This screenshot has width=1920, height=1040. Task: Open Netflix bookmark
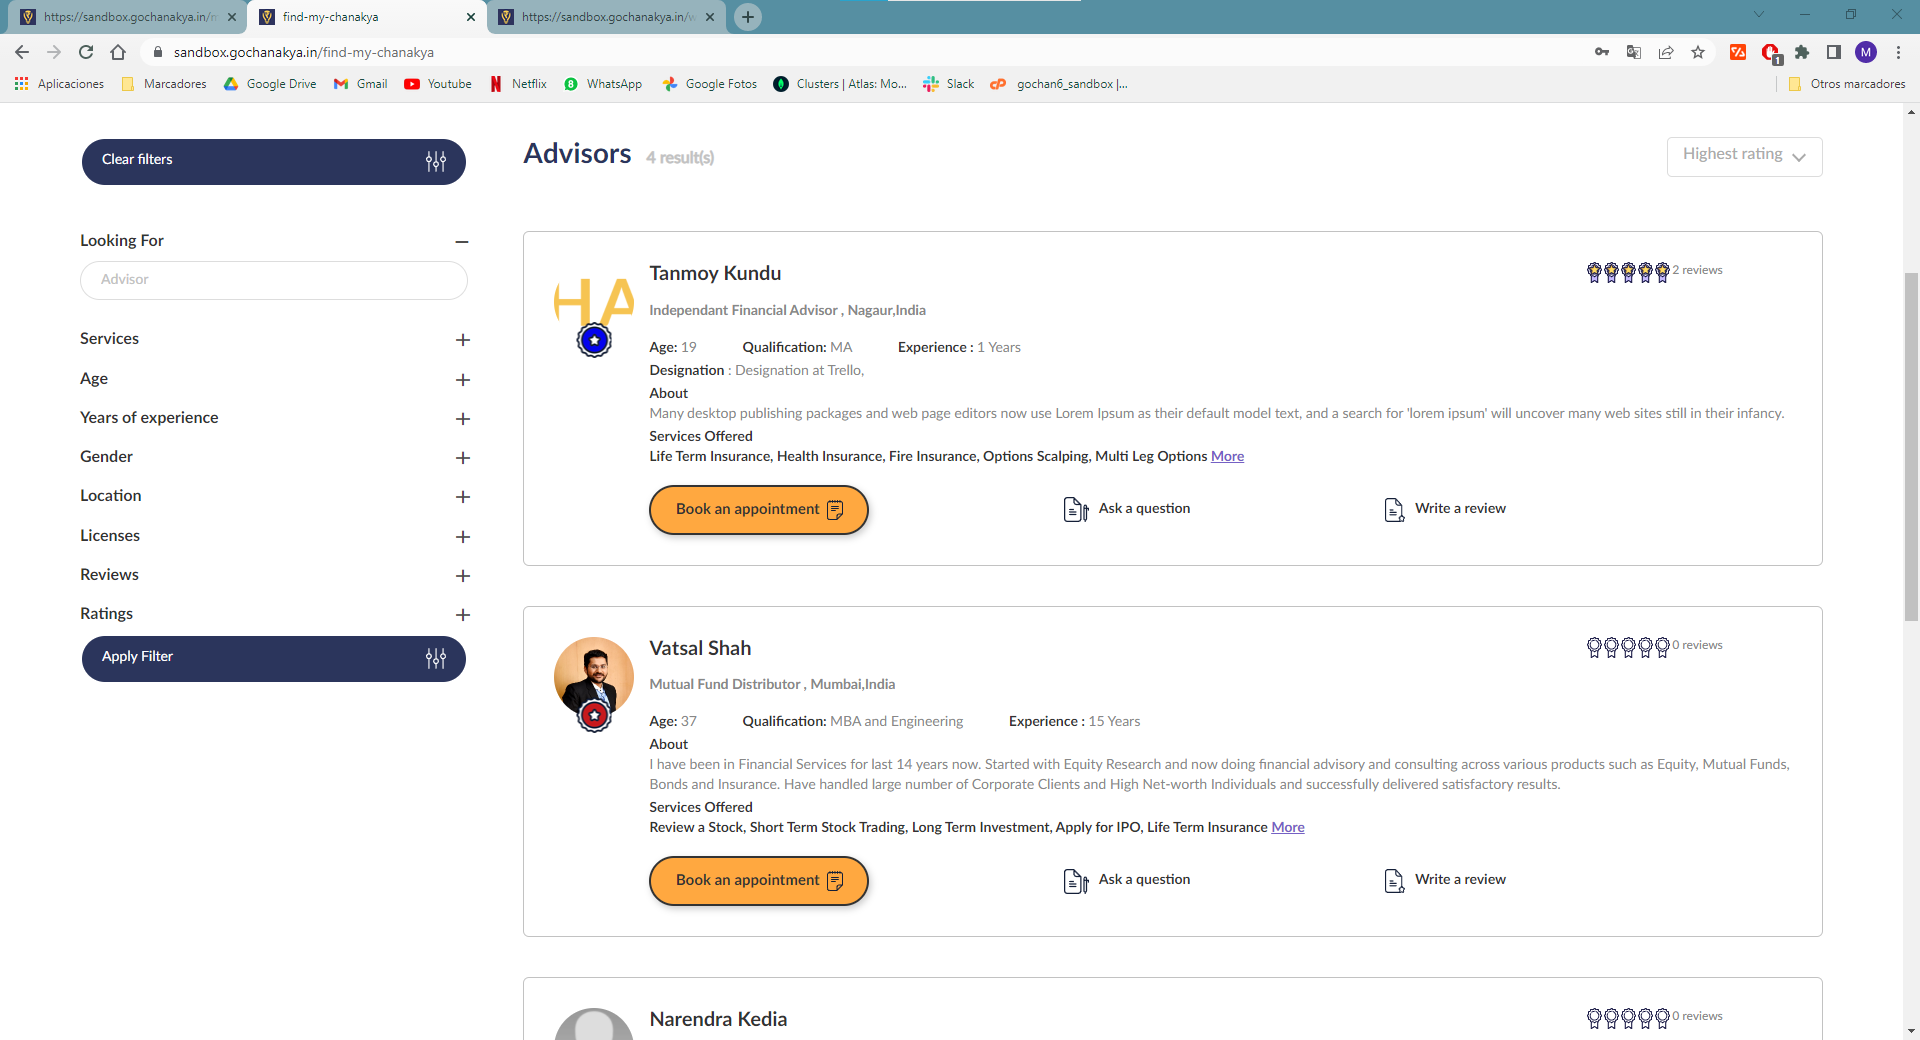518,84
